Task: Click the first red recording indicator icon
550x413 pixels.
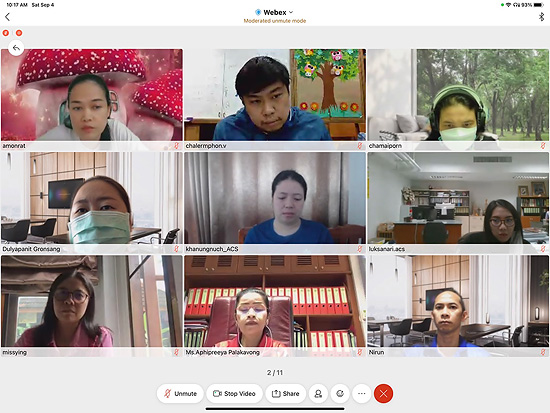Action: click(6, 33)
